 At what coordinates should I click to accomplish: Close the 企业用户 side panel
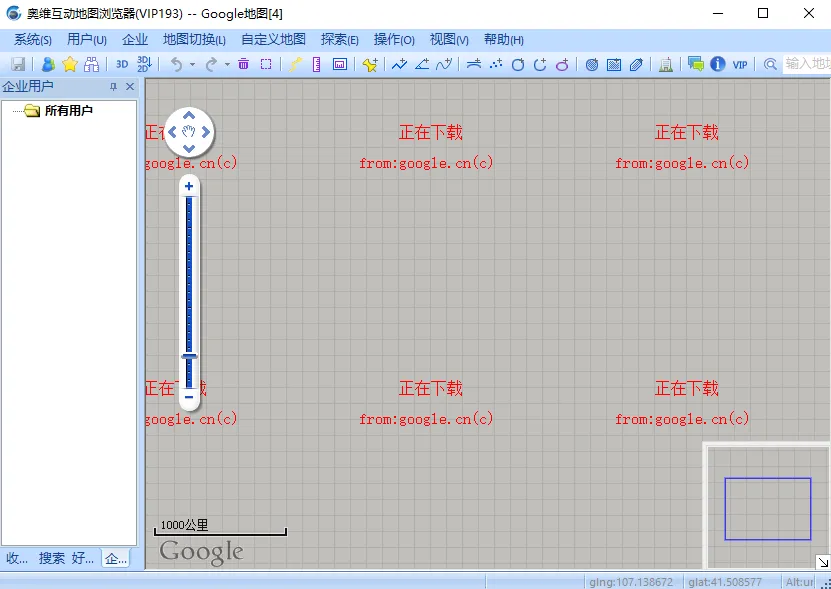coord(130,86)
